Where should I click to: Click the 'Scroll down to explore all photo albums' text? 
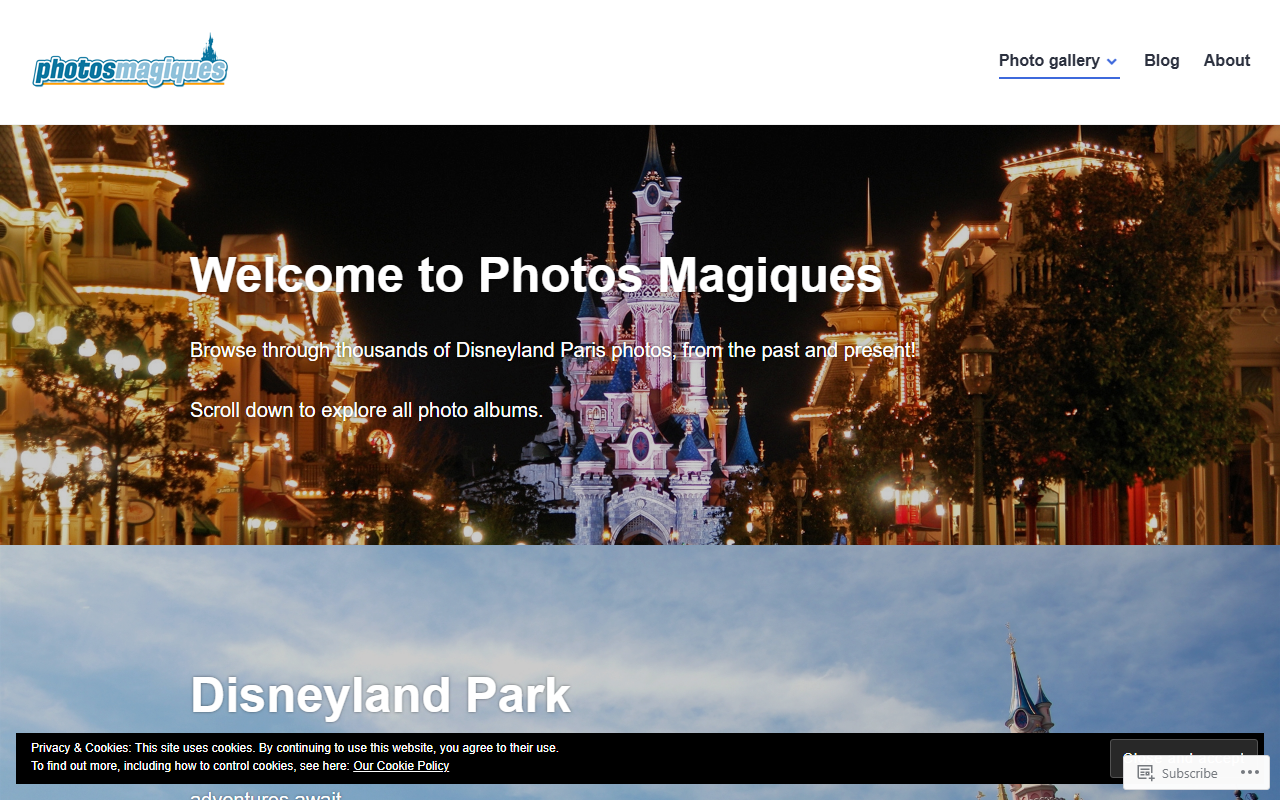(x=367, y=410)
